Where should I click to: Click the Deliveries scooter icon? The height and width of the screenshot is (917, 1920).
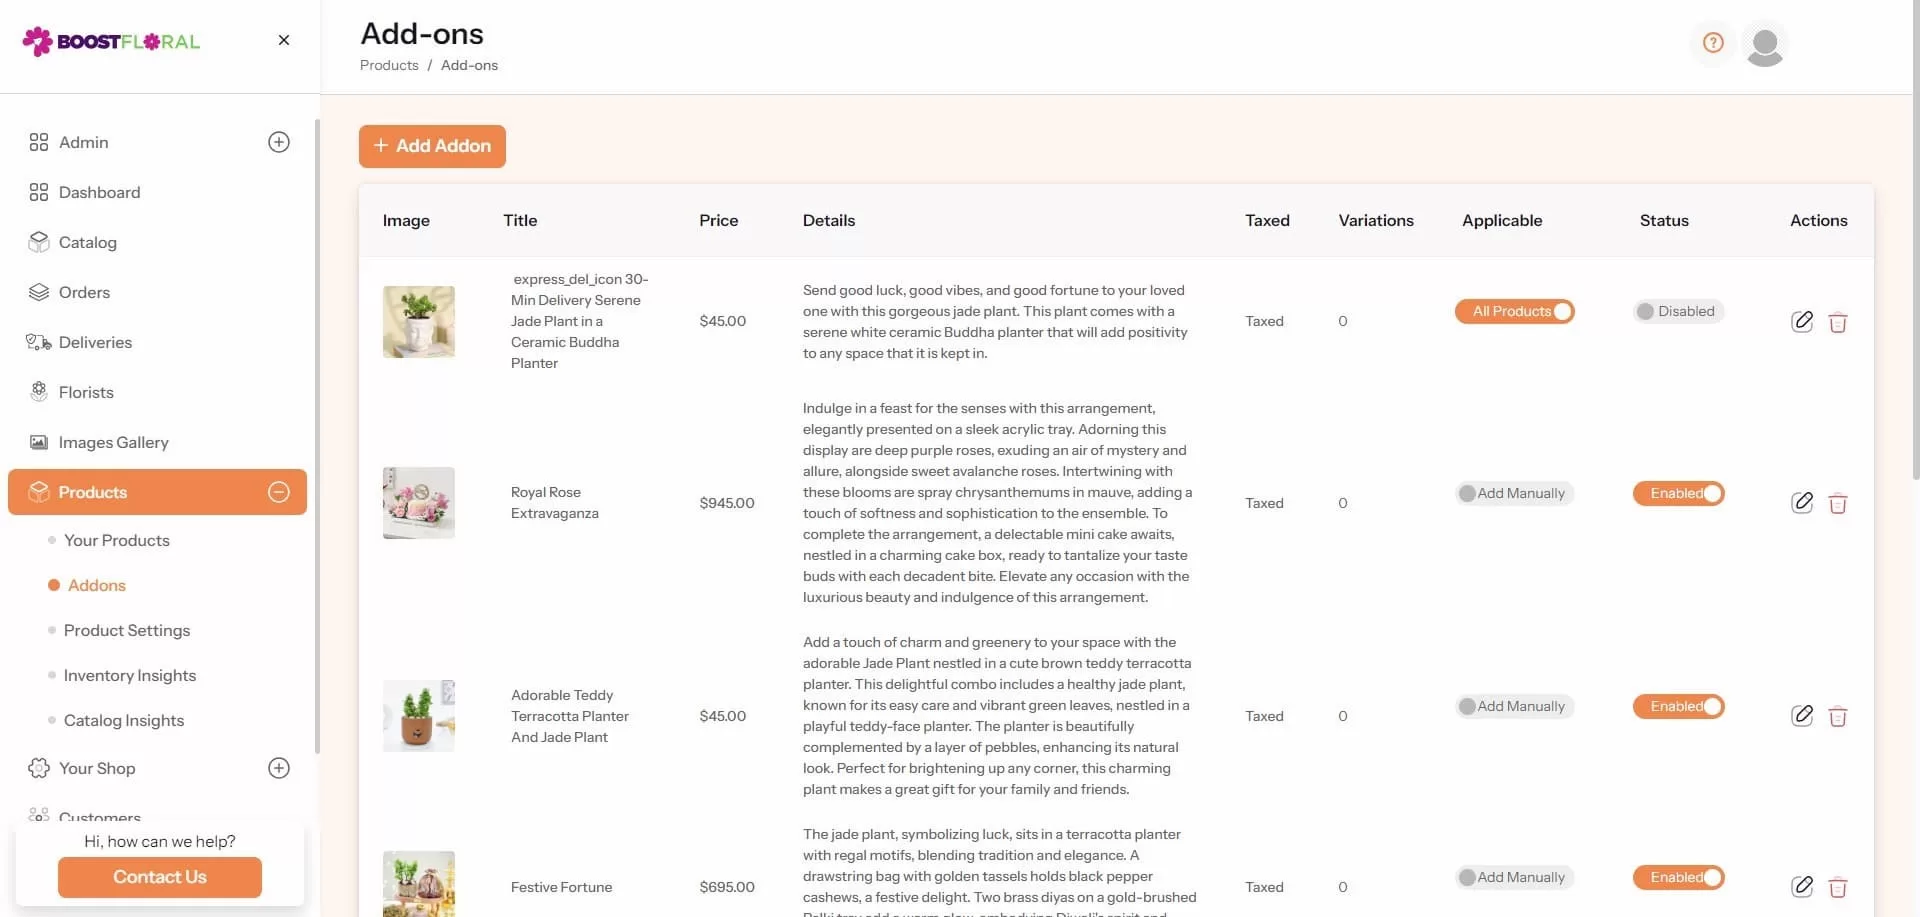point(39,342)
